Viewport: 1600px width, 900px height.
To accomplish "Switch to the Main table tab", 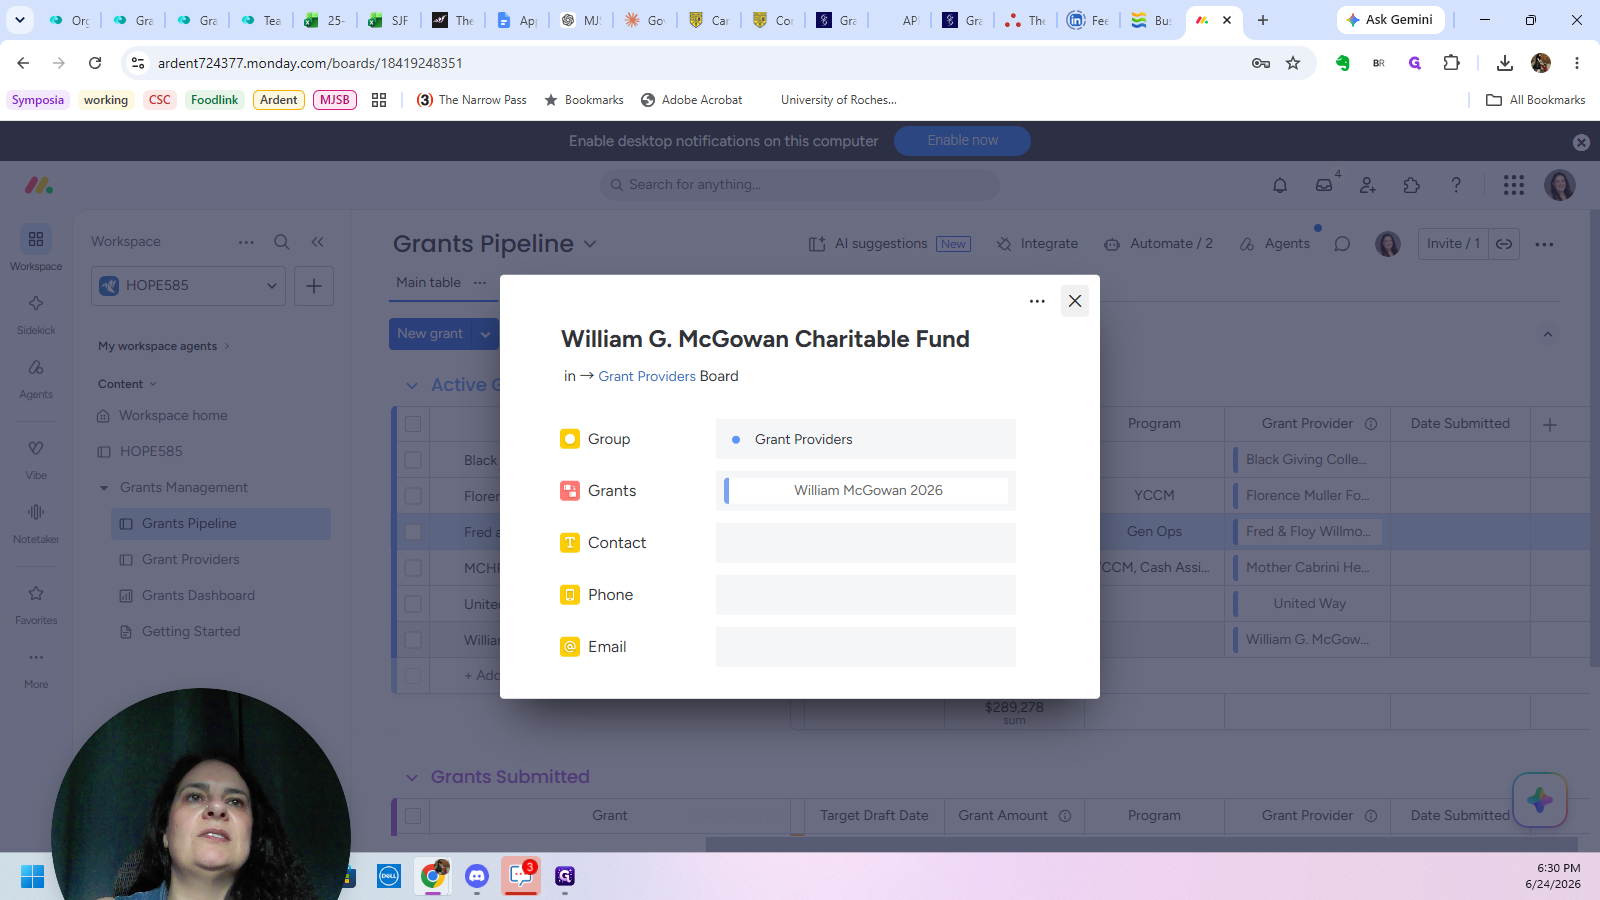I will (428, 283).
